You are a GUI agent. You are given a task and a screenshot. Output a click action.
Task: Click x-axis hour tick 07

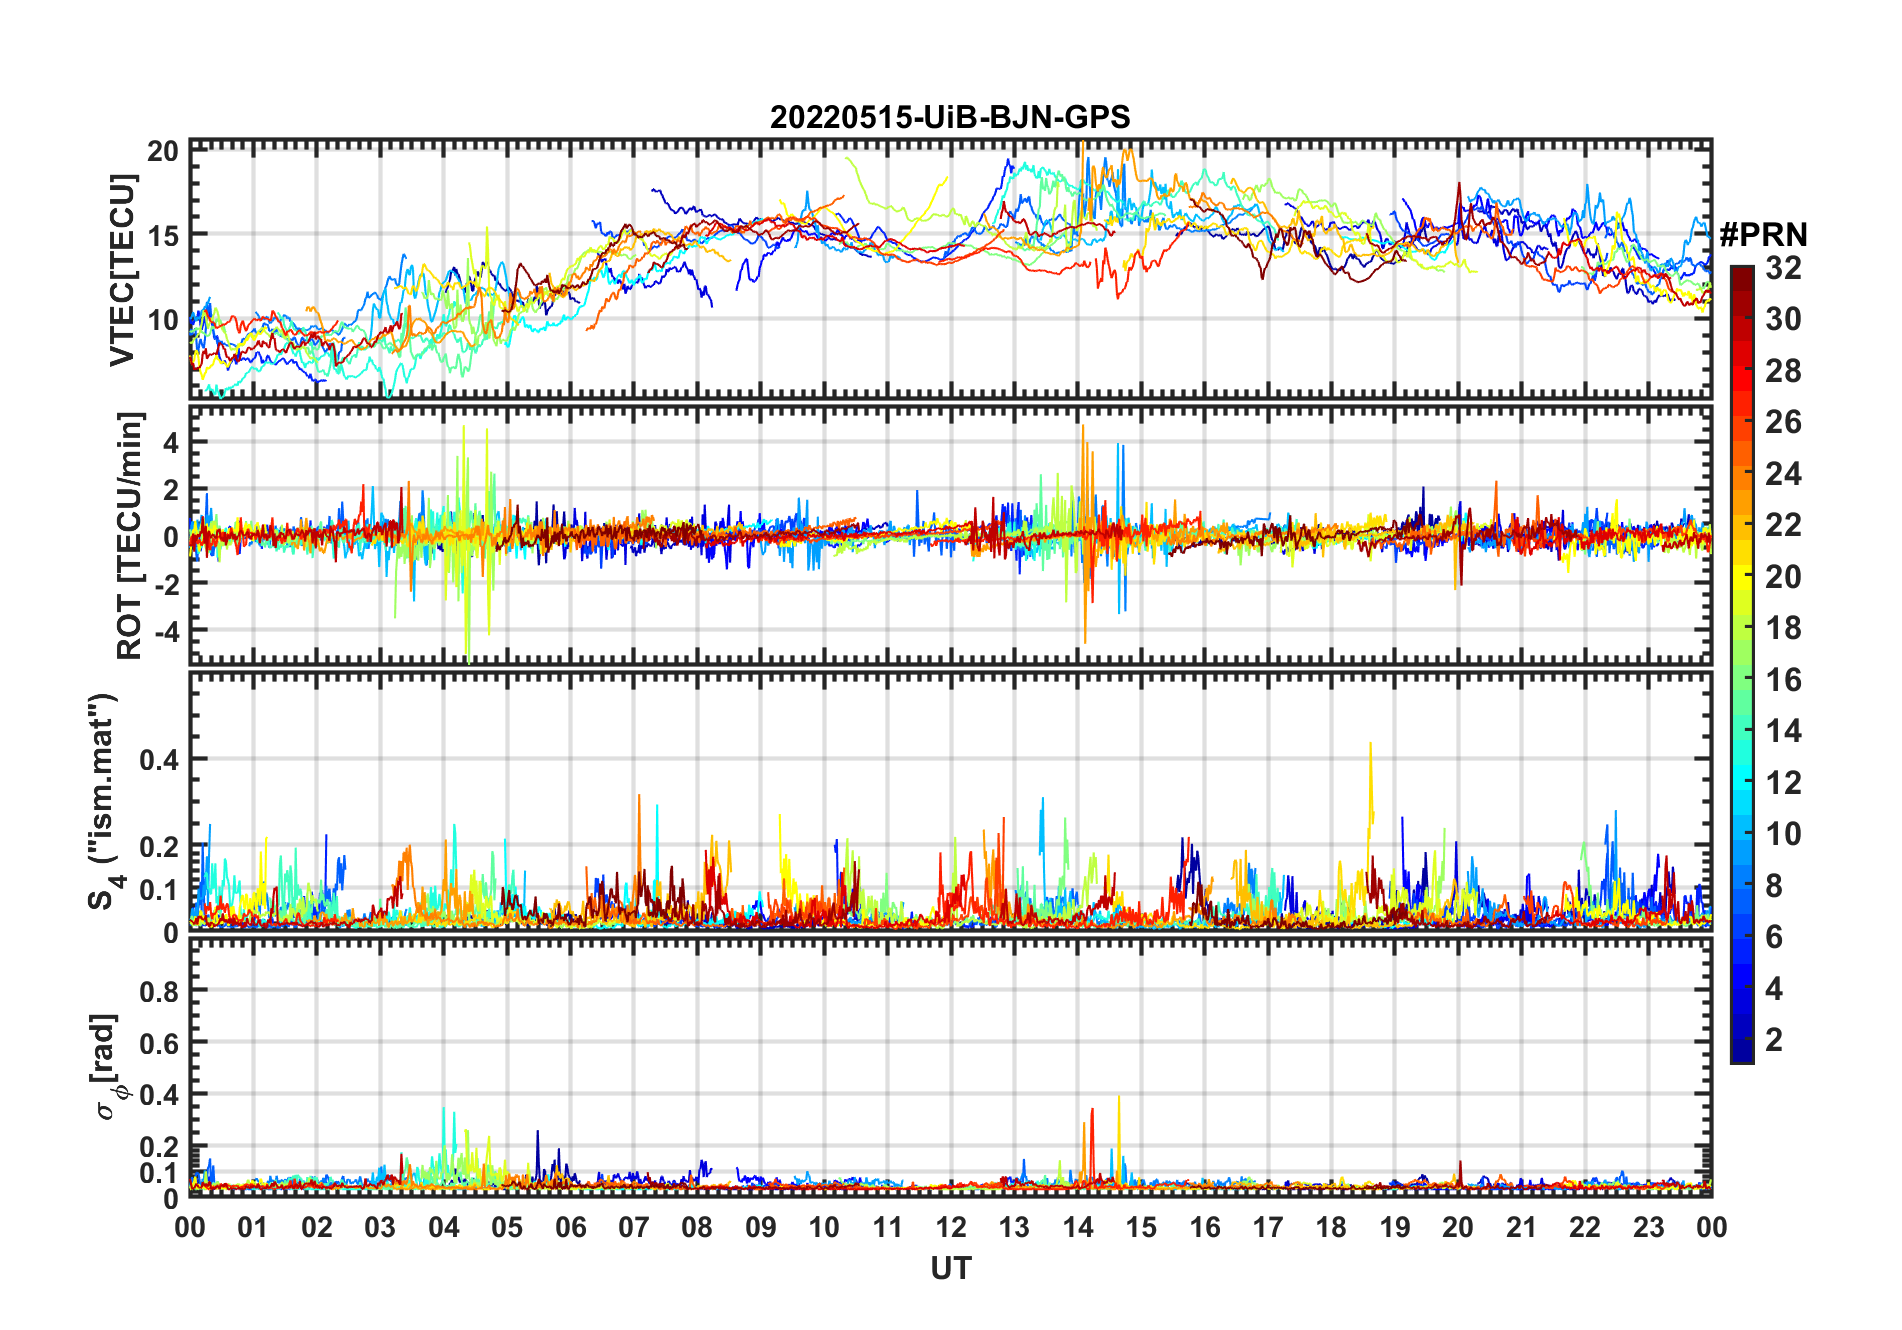634,1227
